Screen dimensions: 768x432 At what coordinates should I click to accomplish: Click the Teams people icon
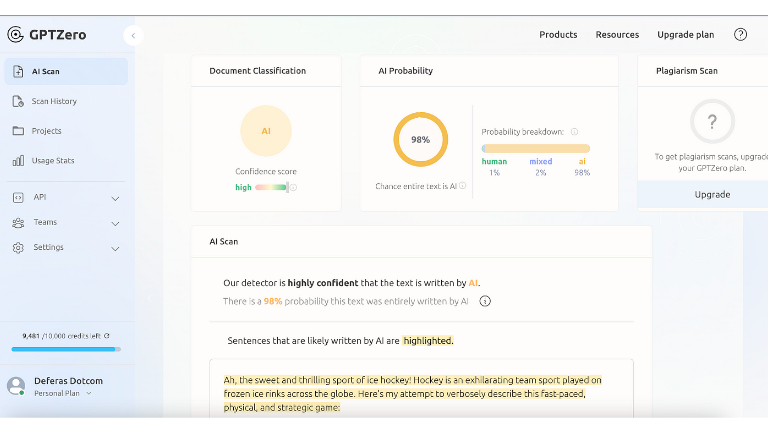(x=18, y=223)
